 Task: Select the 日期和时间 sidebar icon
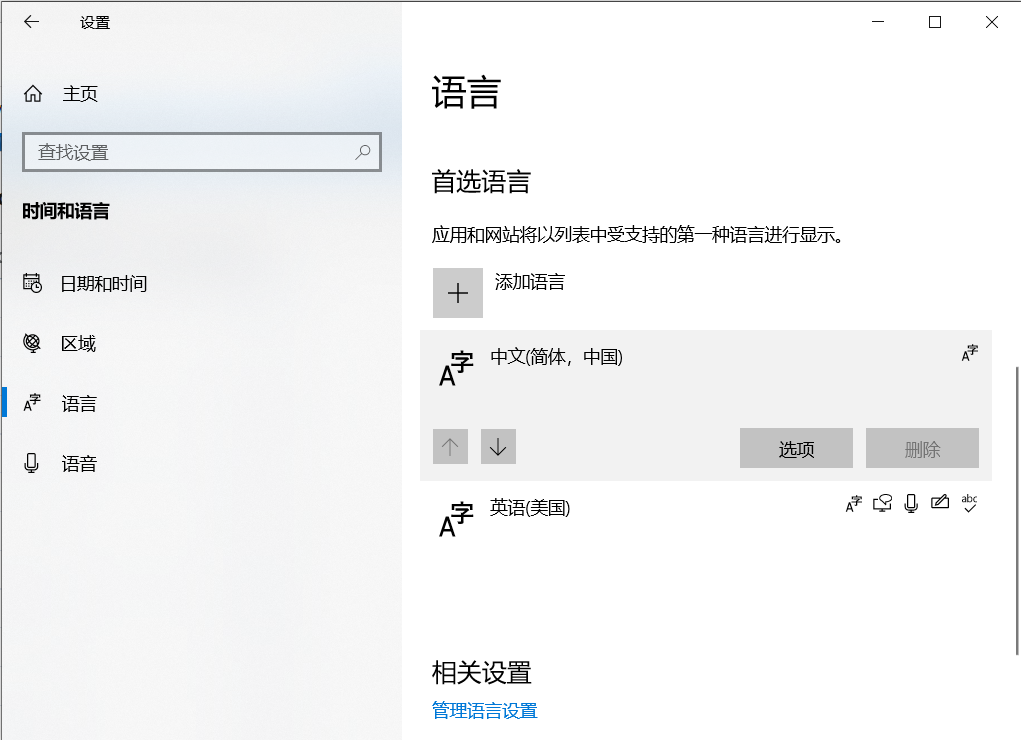click(33, 283)
